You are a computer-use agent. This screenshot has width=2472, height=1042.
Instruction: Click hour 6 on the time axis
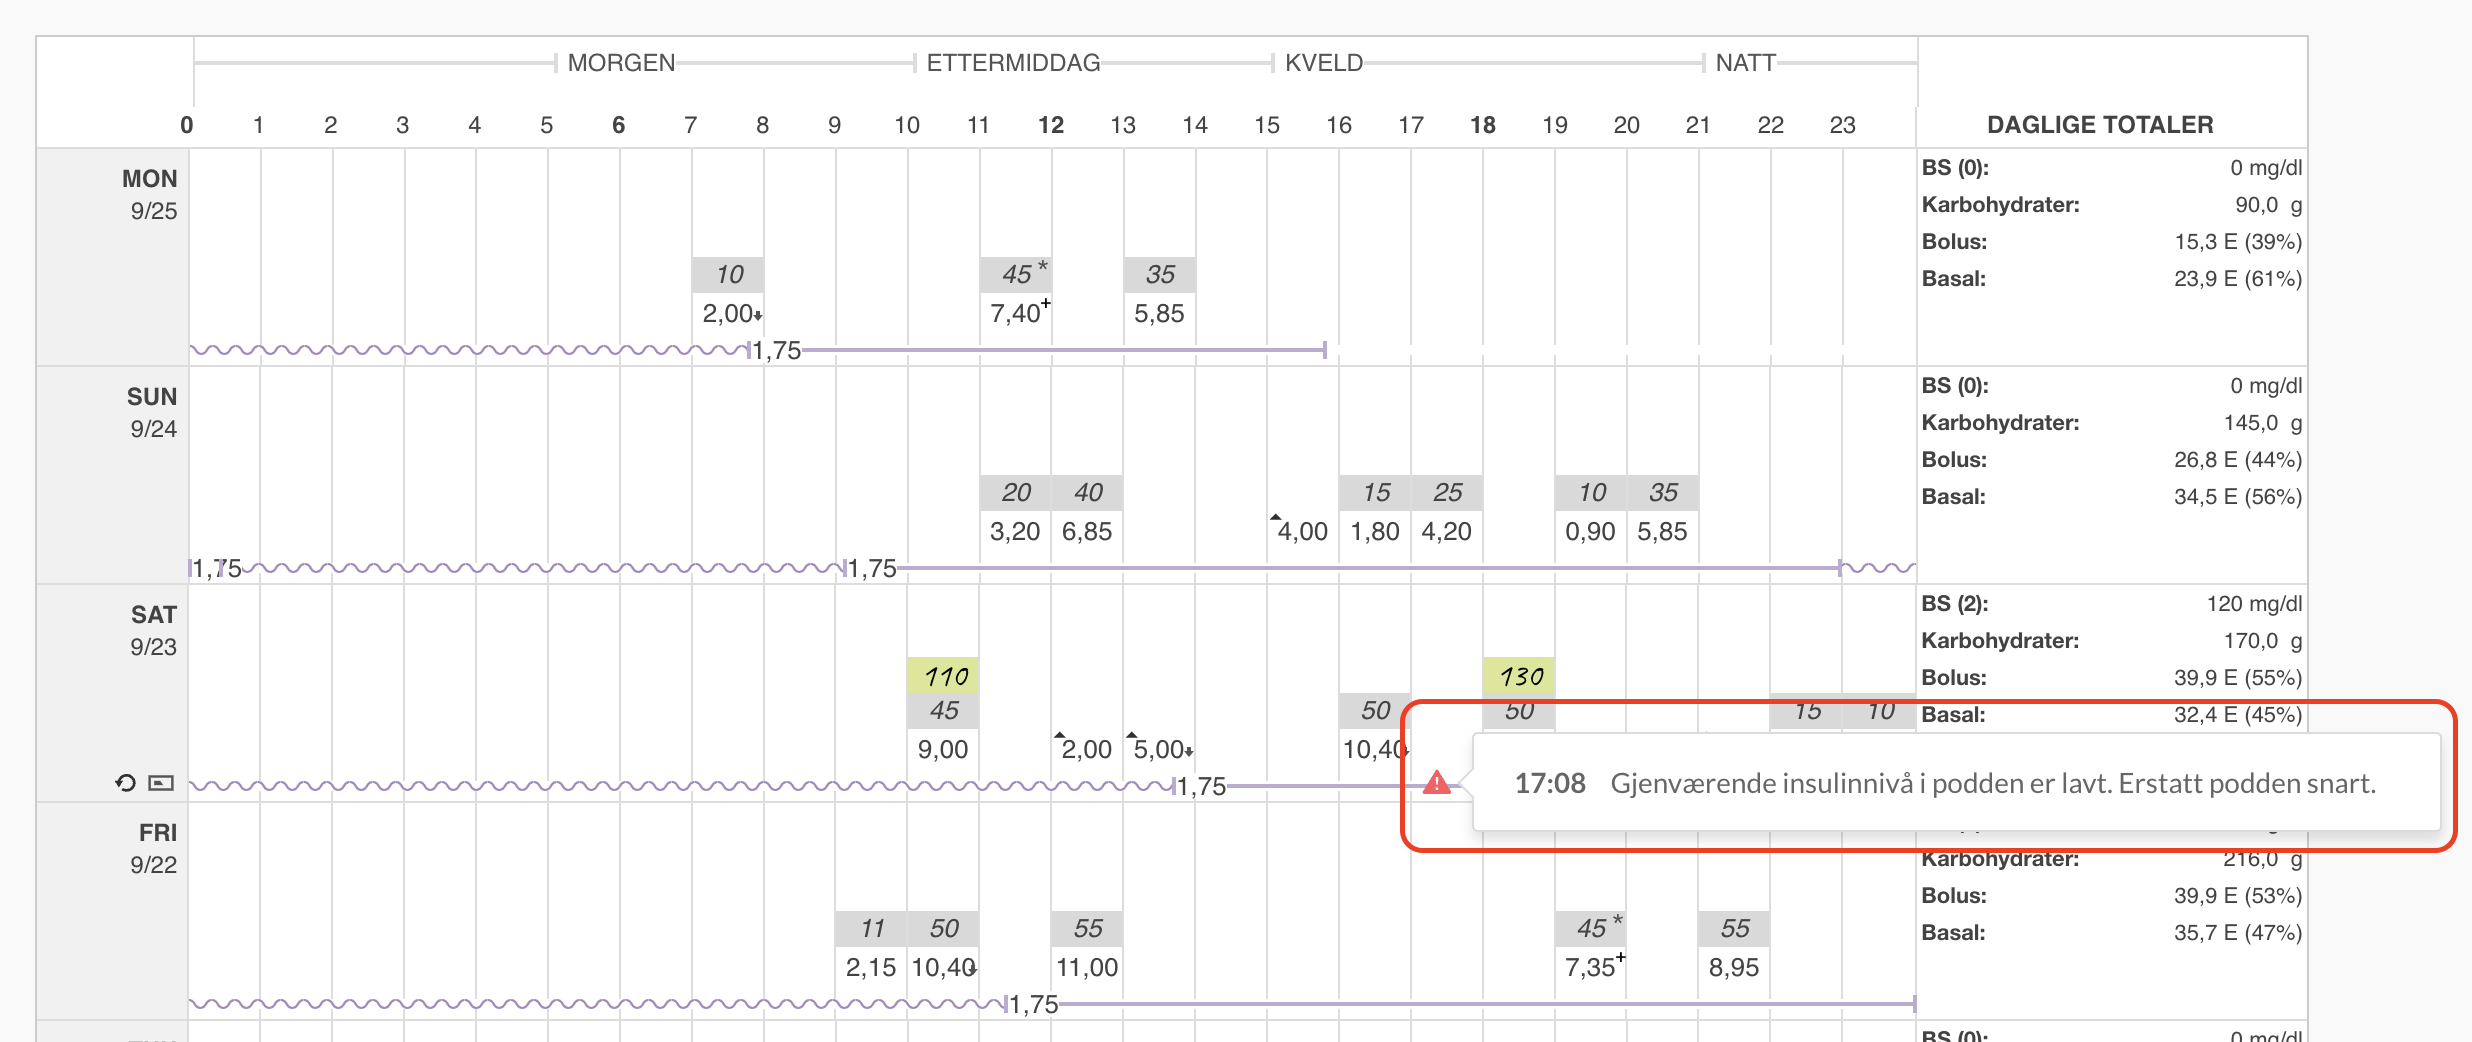pyautogui.click(x=618, y=125)
